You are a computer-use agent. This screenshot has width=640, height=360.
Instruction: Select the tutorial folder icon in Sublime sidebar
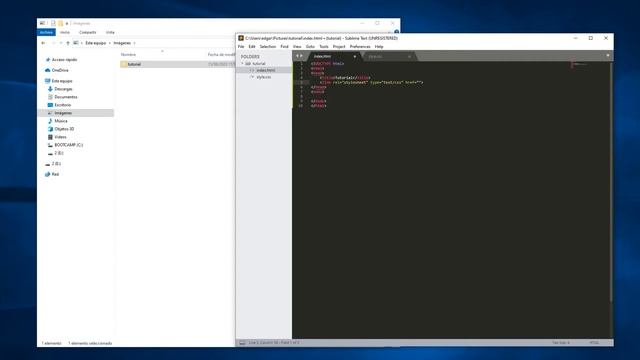[x=248, y=64]
